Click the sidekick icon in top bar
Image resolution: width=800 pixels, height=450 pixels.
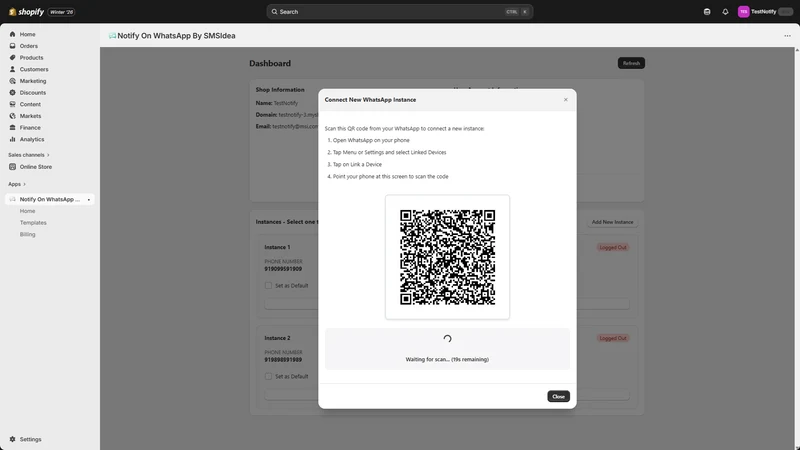(x=707, y=12)
